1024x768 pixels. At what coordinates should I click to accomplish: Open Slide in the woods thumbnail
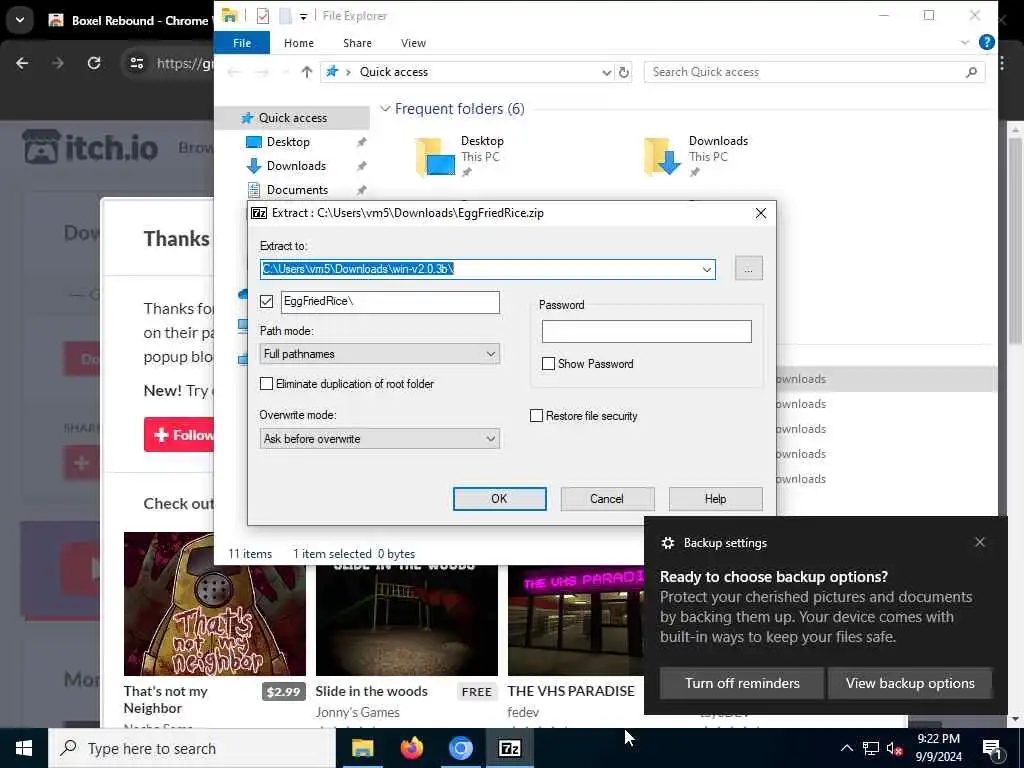tap(407, 620)
